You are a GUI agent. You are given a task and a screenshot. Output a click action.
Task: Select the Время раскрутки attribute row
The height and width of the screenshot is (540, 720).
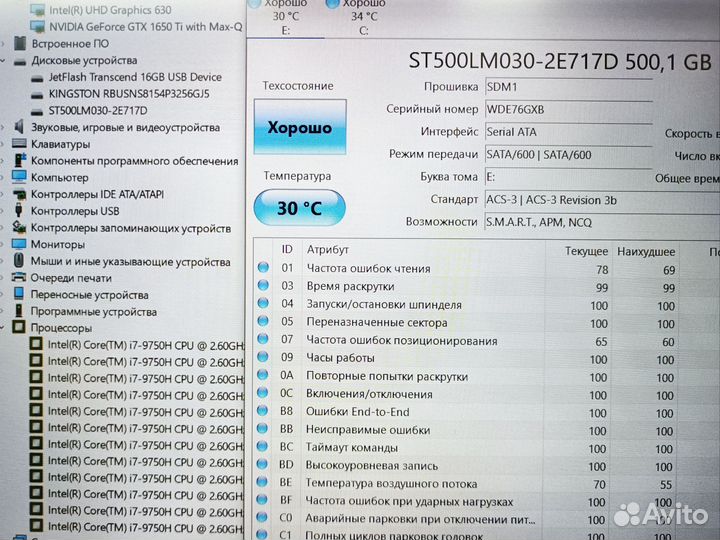point(487,287)
